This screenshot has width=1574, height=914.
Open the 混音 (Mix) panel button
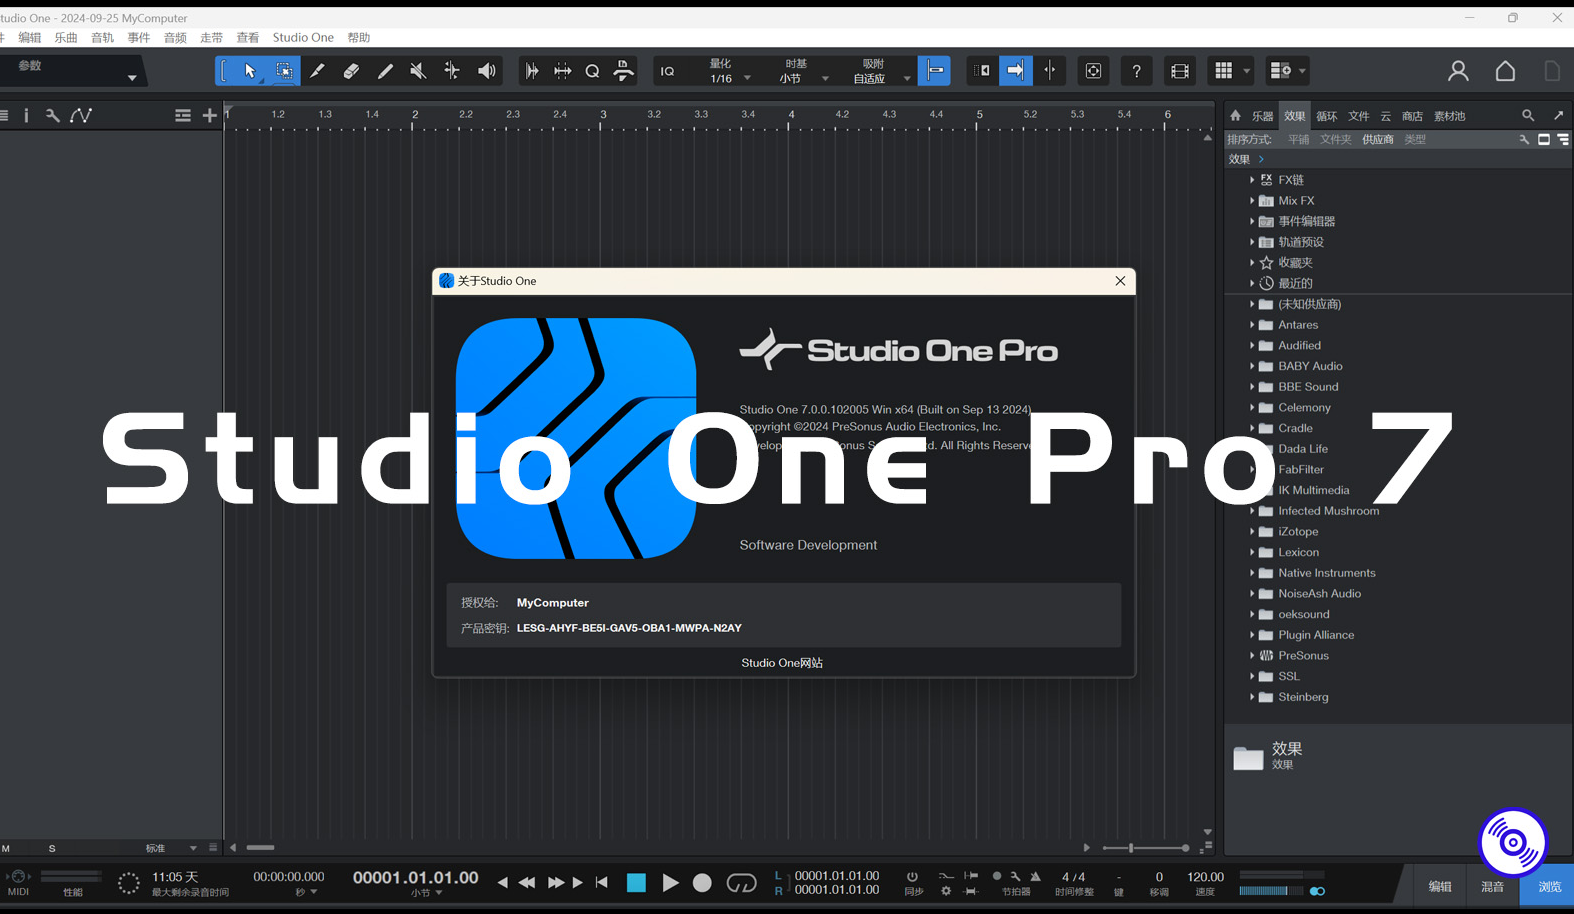tap(1493, 887)
